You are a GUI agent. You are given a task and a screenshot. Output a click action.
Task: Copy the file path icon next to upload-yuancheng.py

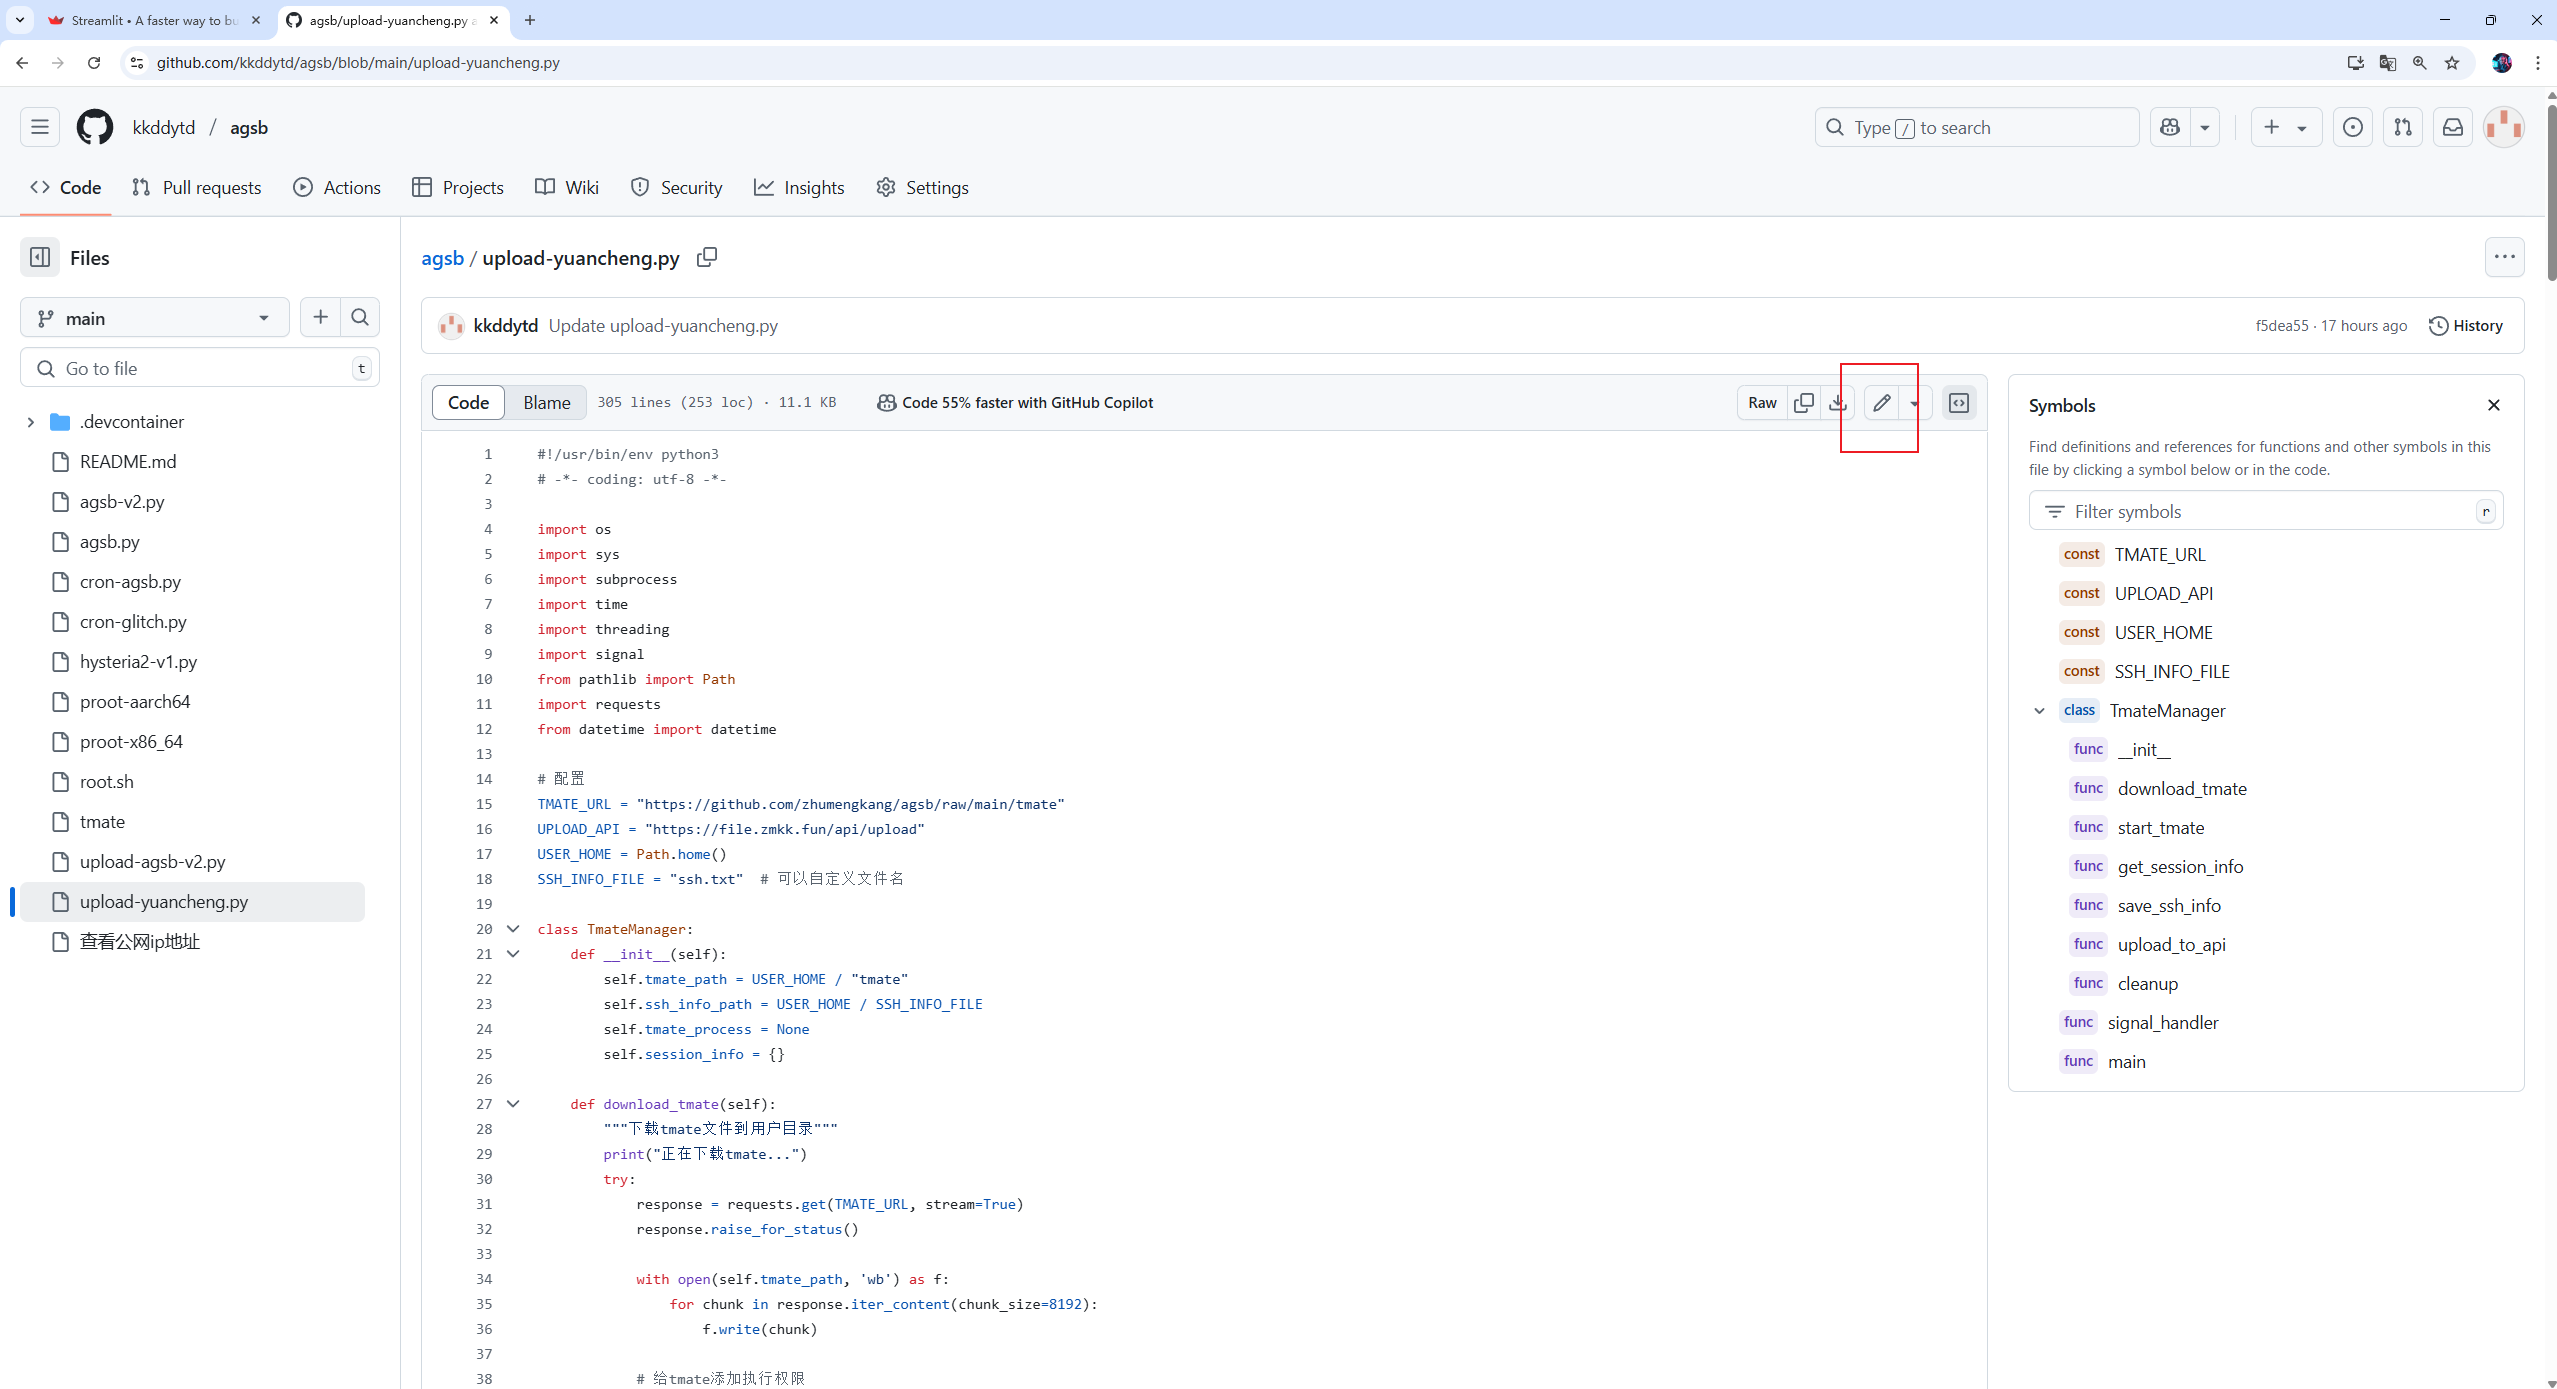point(707,258)
